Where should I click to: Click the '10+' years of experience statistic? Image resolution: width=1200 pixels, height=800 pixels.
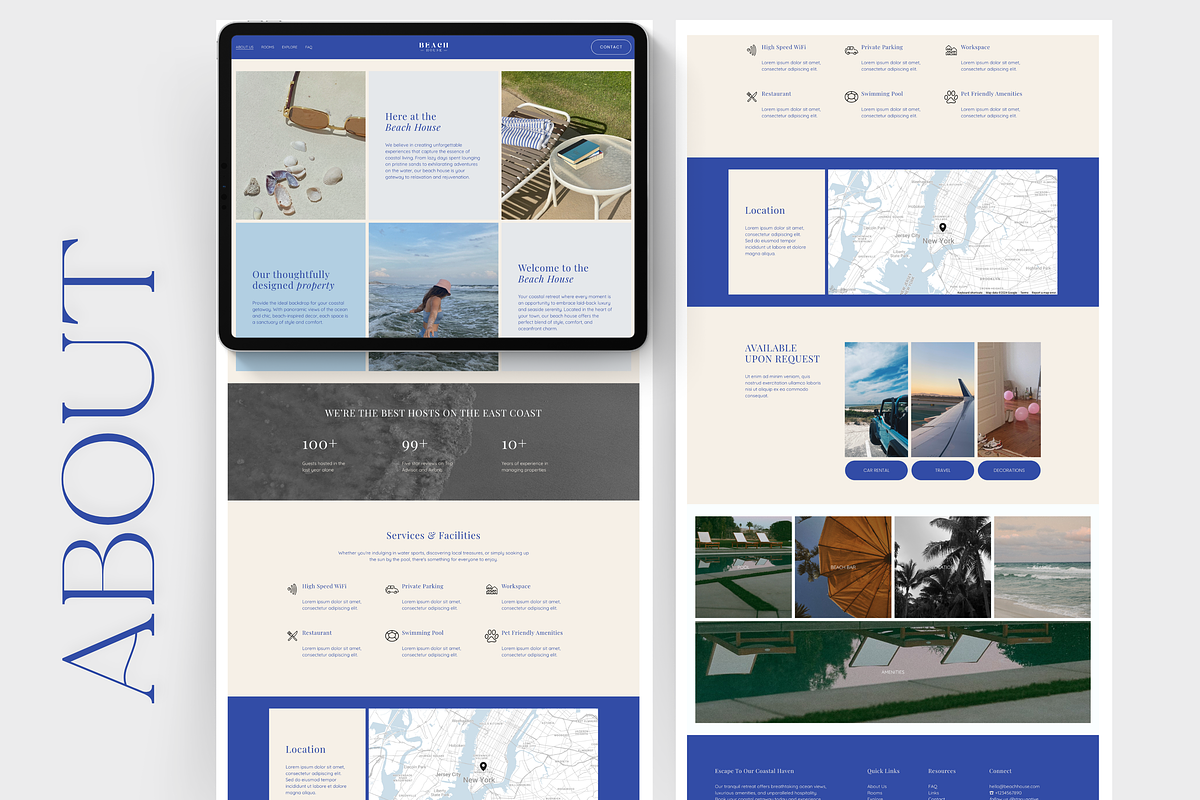click(x=514, y=444)
